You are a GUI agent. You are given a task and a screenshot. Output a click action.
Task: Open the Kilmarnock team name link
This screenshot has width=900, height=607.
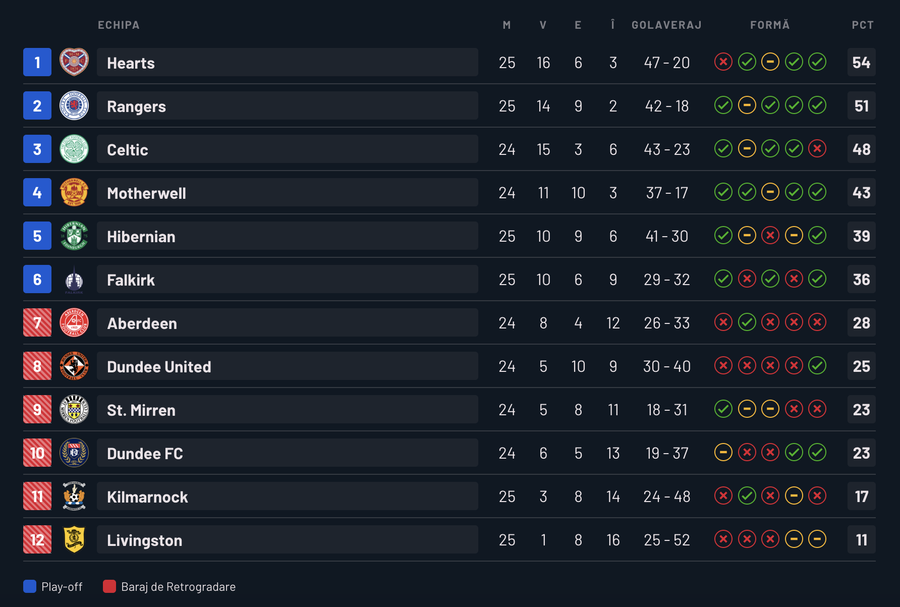(x=147, y=497)
